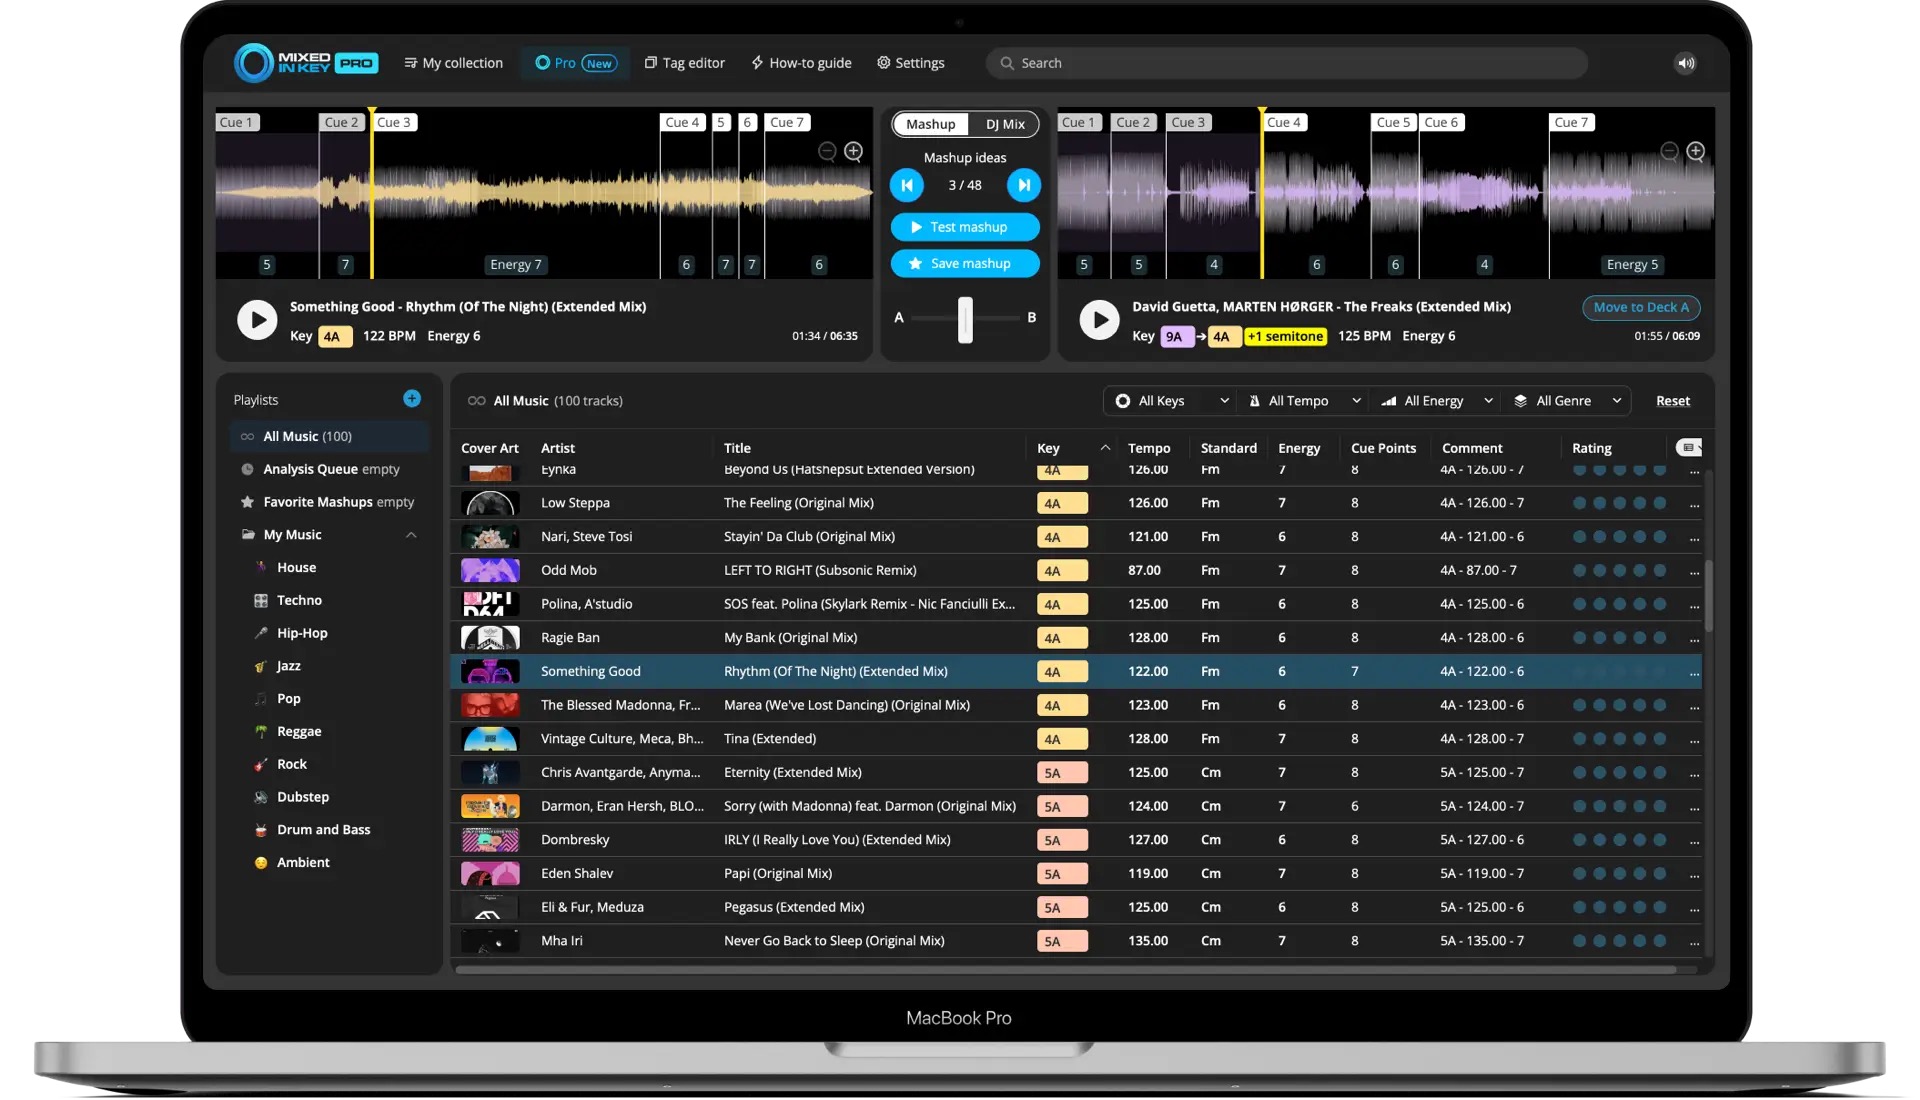
Task: Open the Jazz playlist
Action: point(288,666)
